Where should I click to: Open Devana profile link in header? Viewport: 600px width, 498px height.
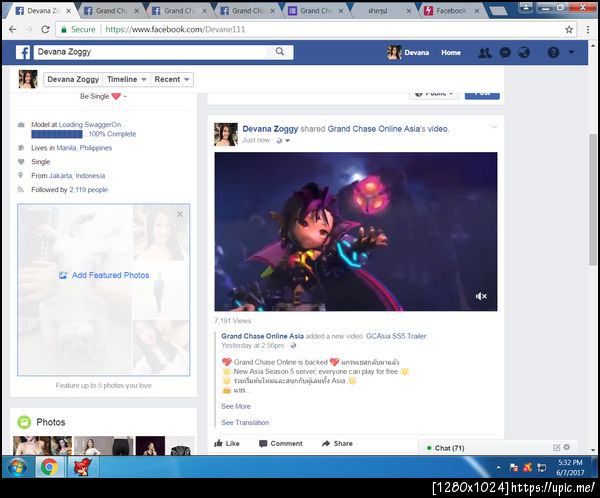[408, 52]
